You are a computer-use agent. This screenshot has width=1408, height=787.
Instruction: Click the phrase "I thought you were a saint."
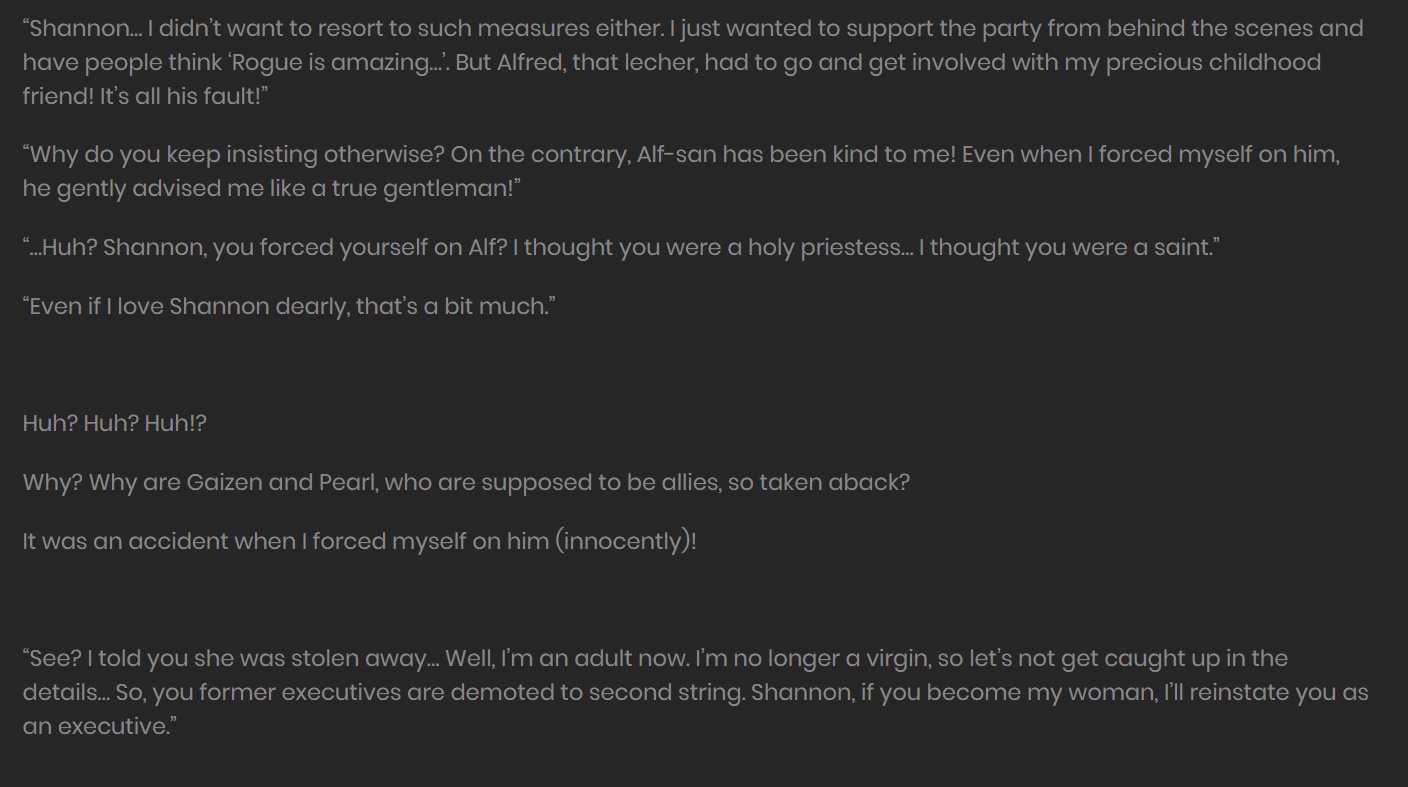(x=1069, y=247)
